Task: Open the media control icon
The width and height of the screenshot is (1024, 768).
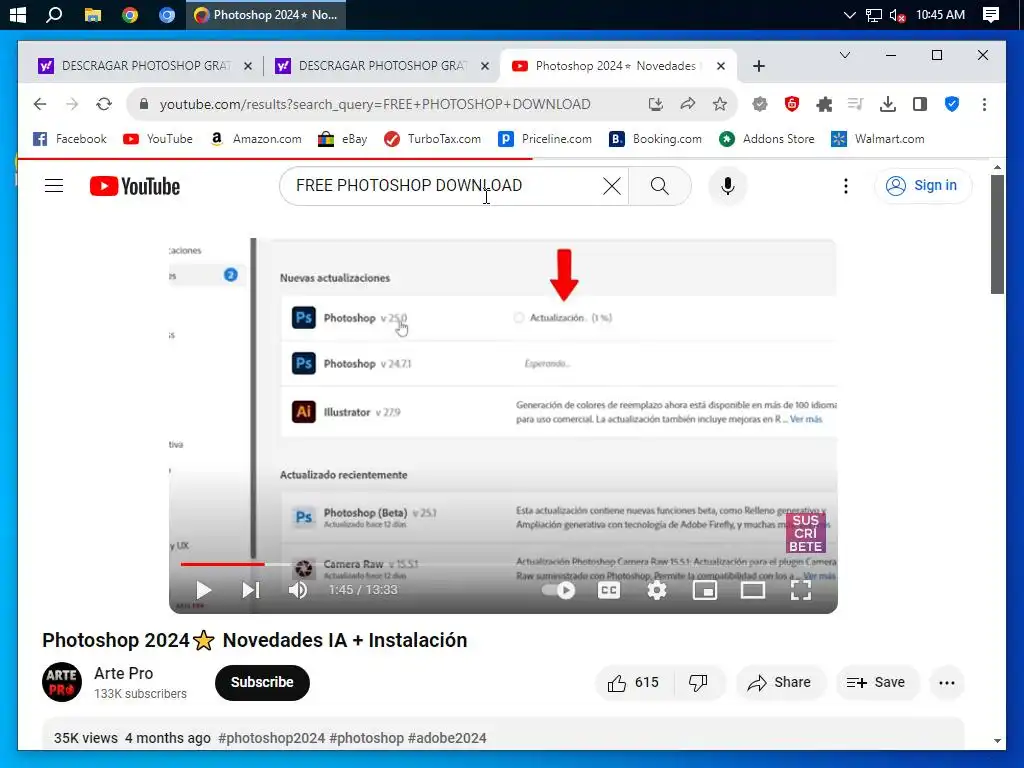Action: pos(855,104)
